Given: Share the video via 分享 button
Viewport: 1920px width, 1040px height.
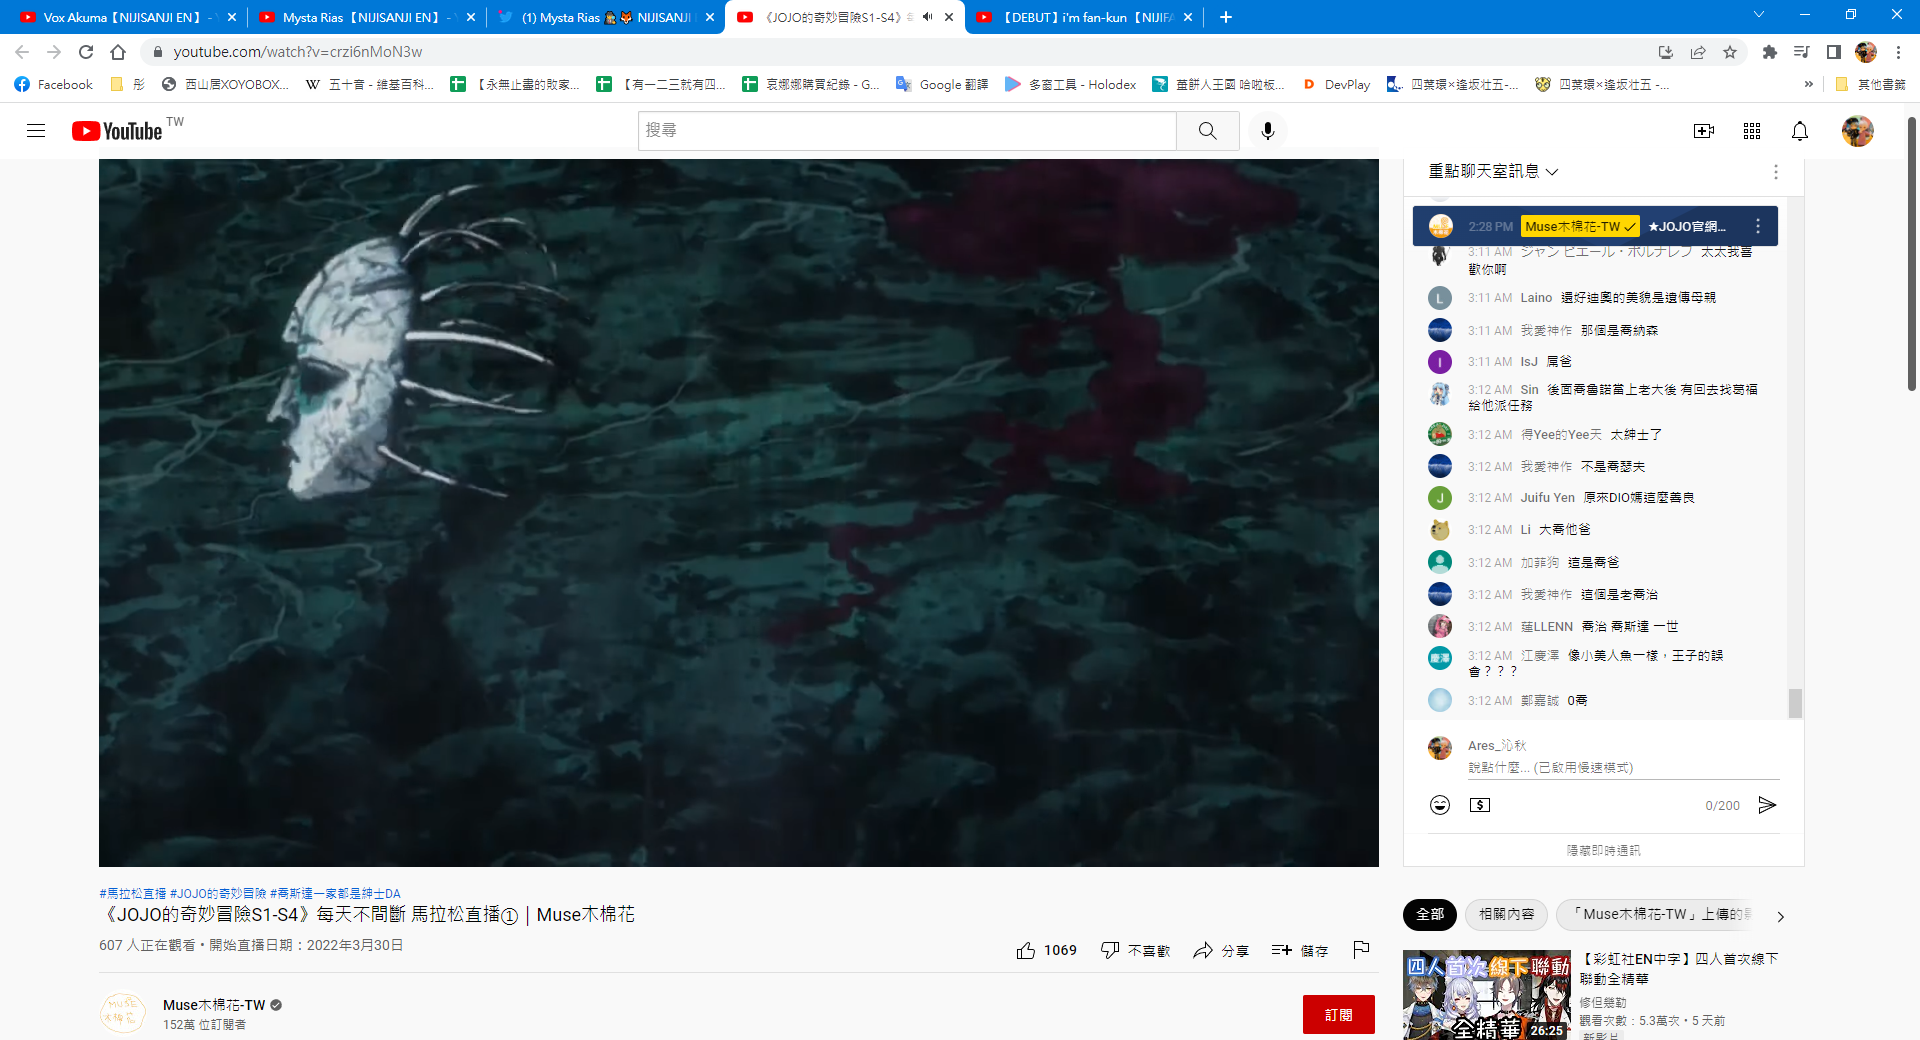Looking at the screenshot, I should (x=1221, y=950).
